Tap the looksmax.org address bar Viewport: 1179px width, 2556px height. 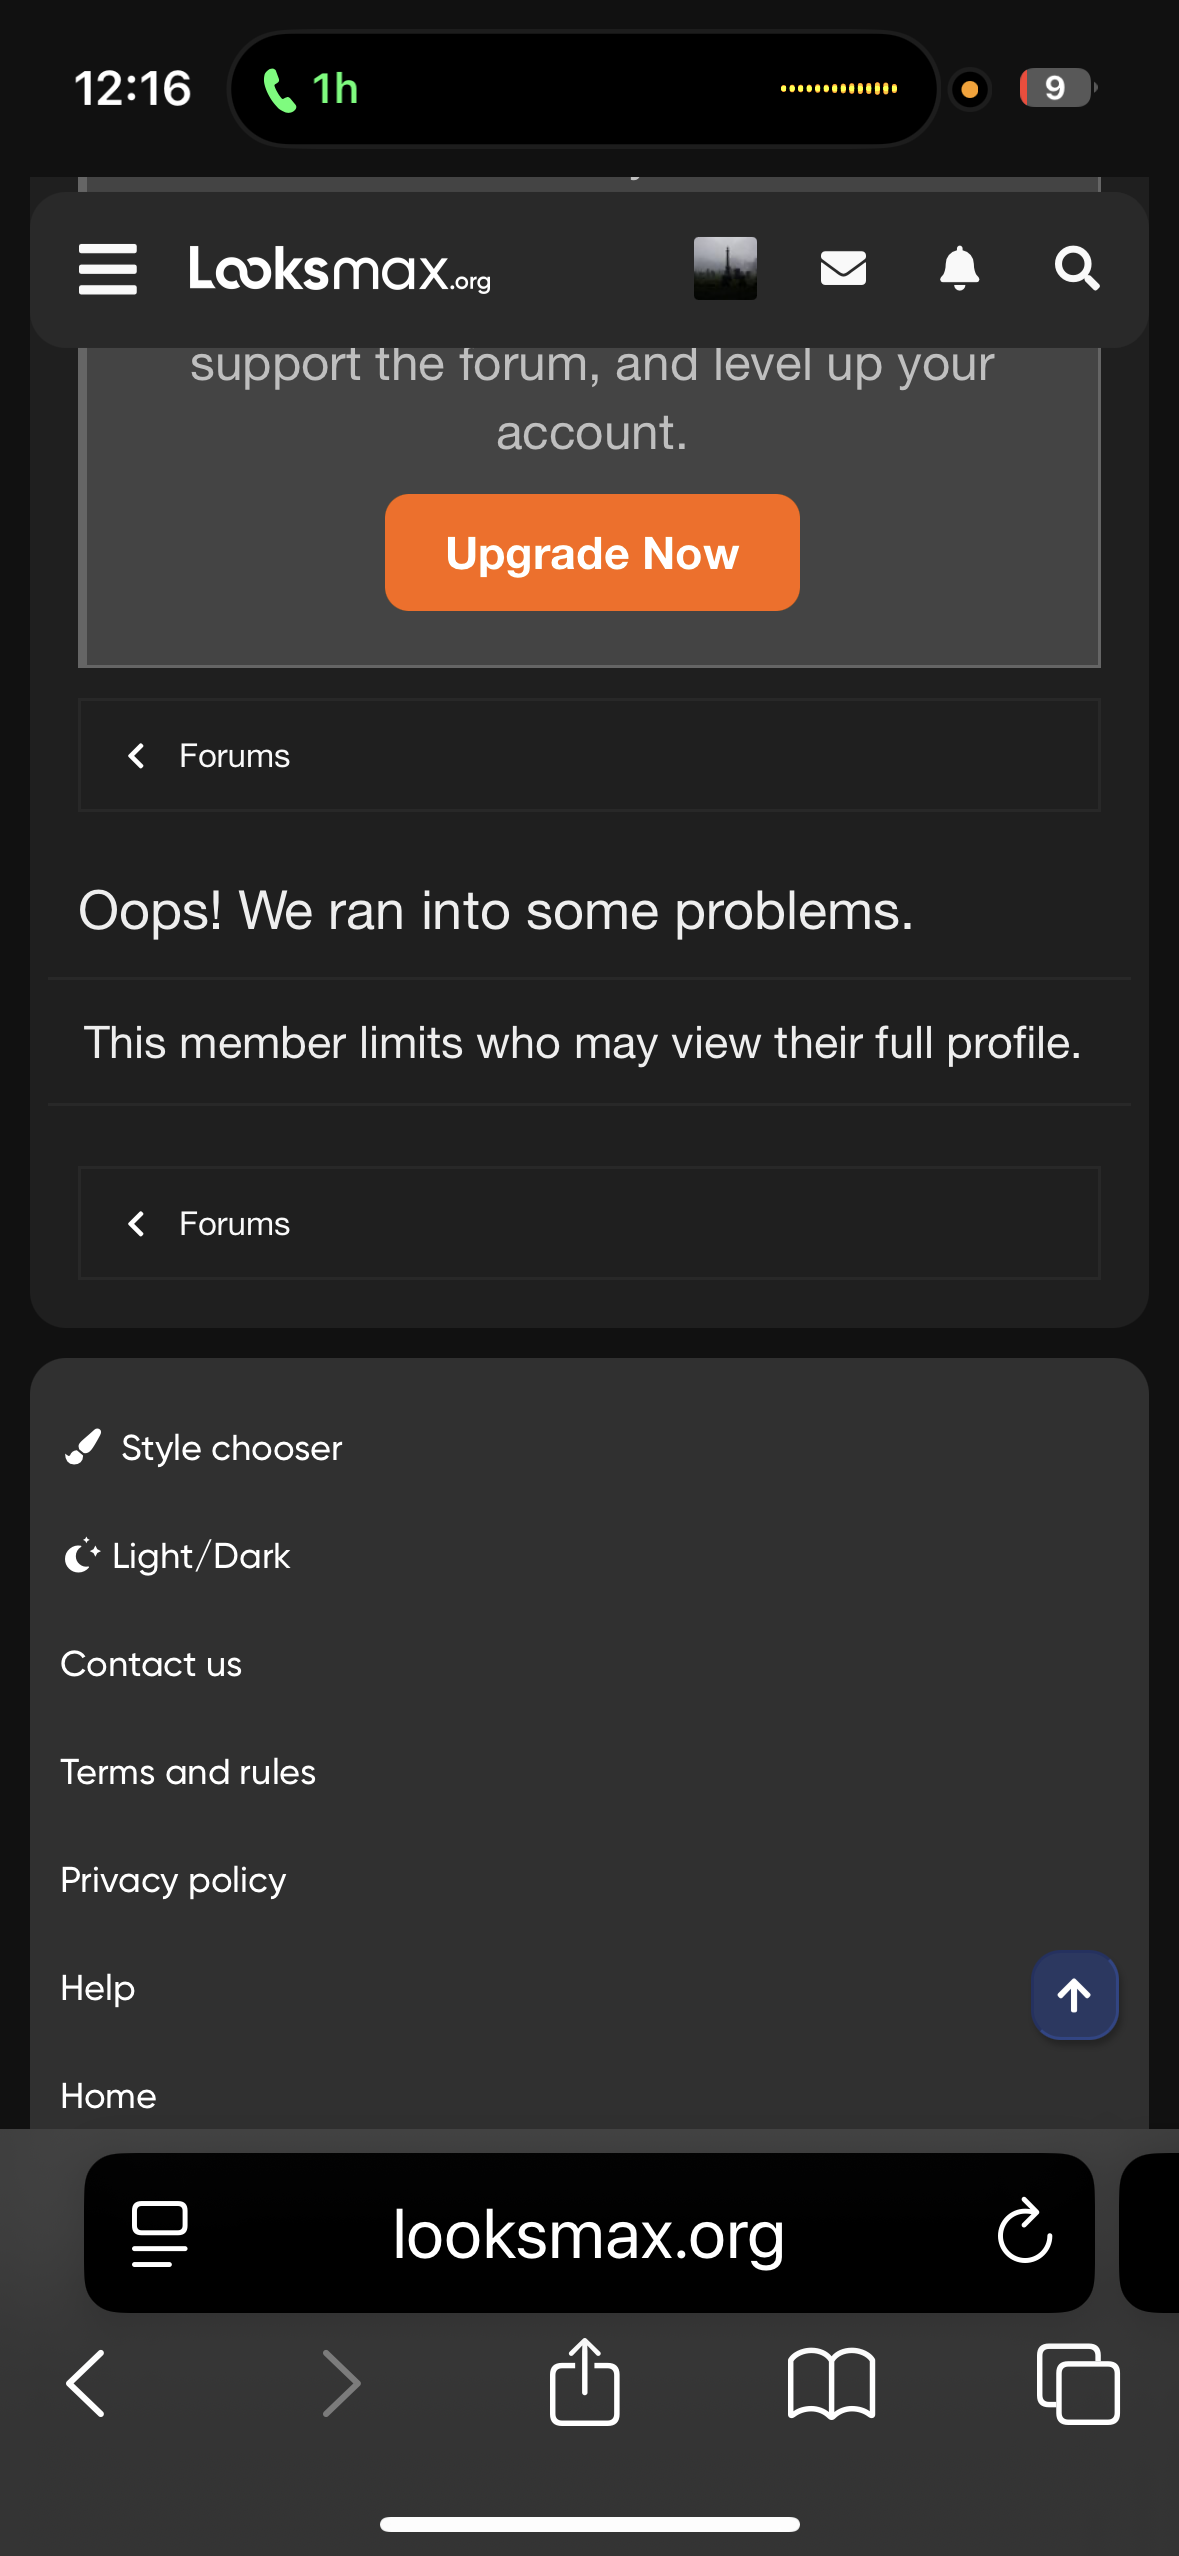pyautogui.click(x=588, y=2233)
